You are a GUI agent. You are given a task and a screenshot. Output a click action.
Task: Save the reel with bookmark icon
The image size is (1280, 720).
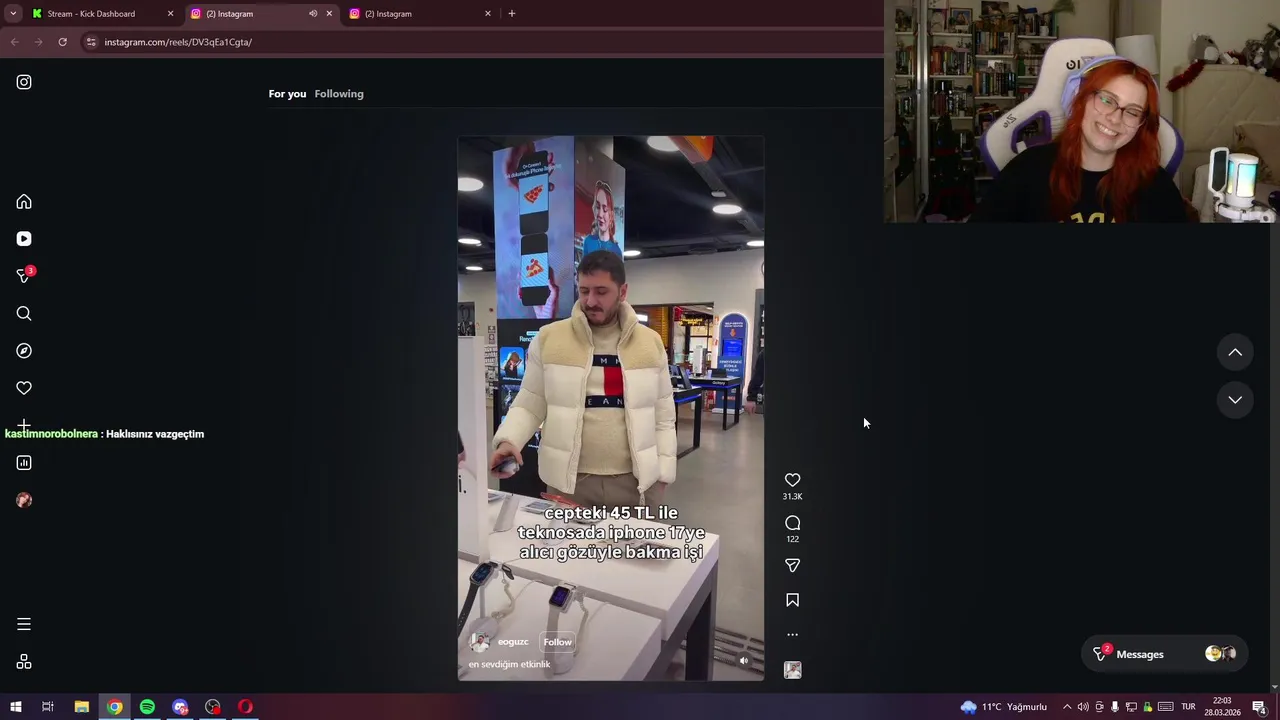coord(792,600)
